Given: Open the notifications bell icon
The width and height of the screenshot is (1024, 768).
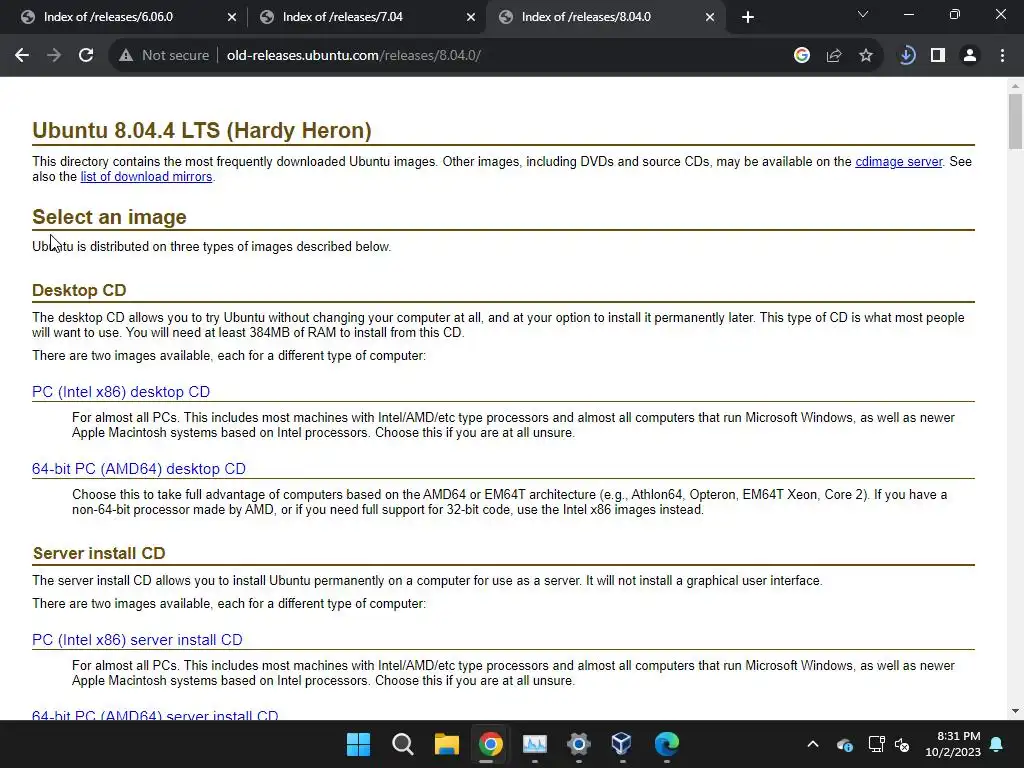Looking at the screenshot, I should click(x=997, y=744).
